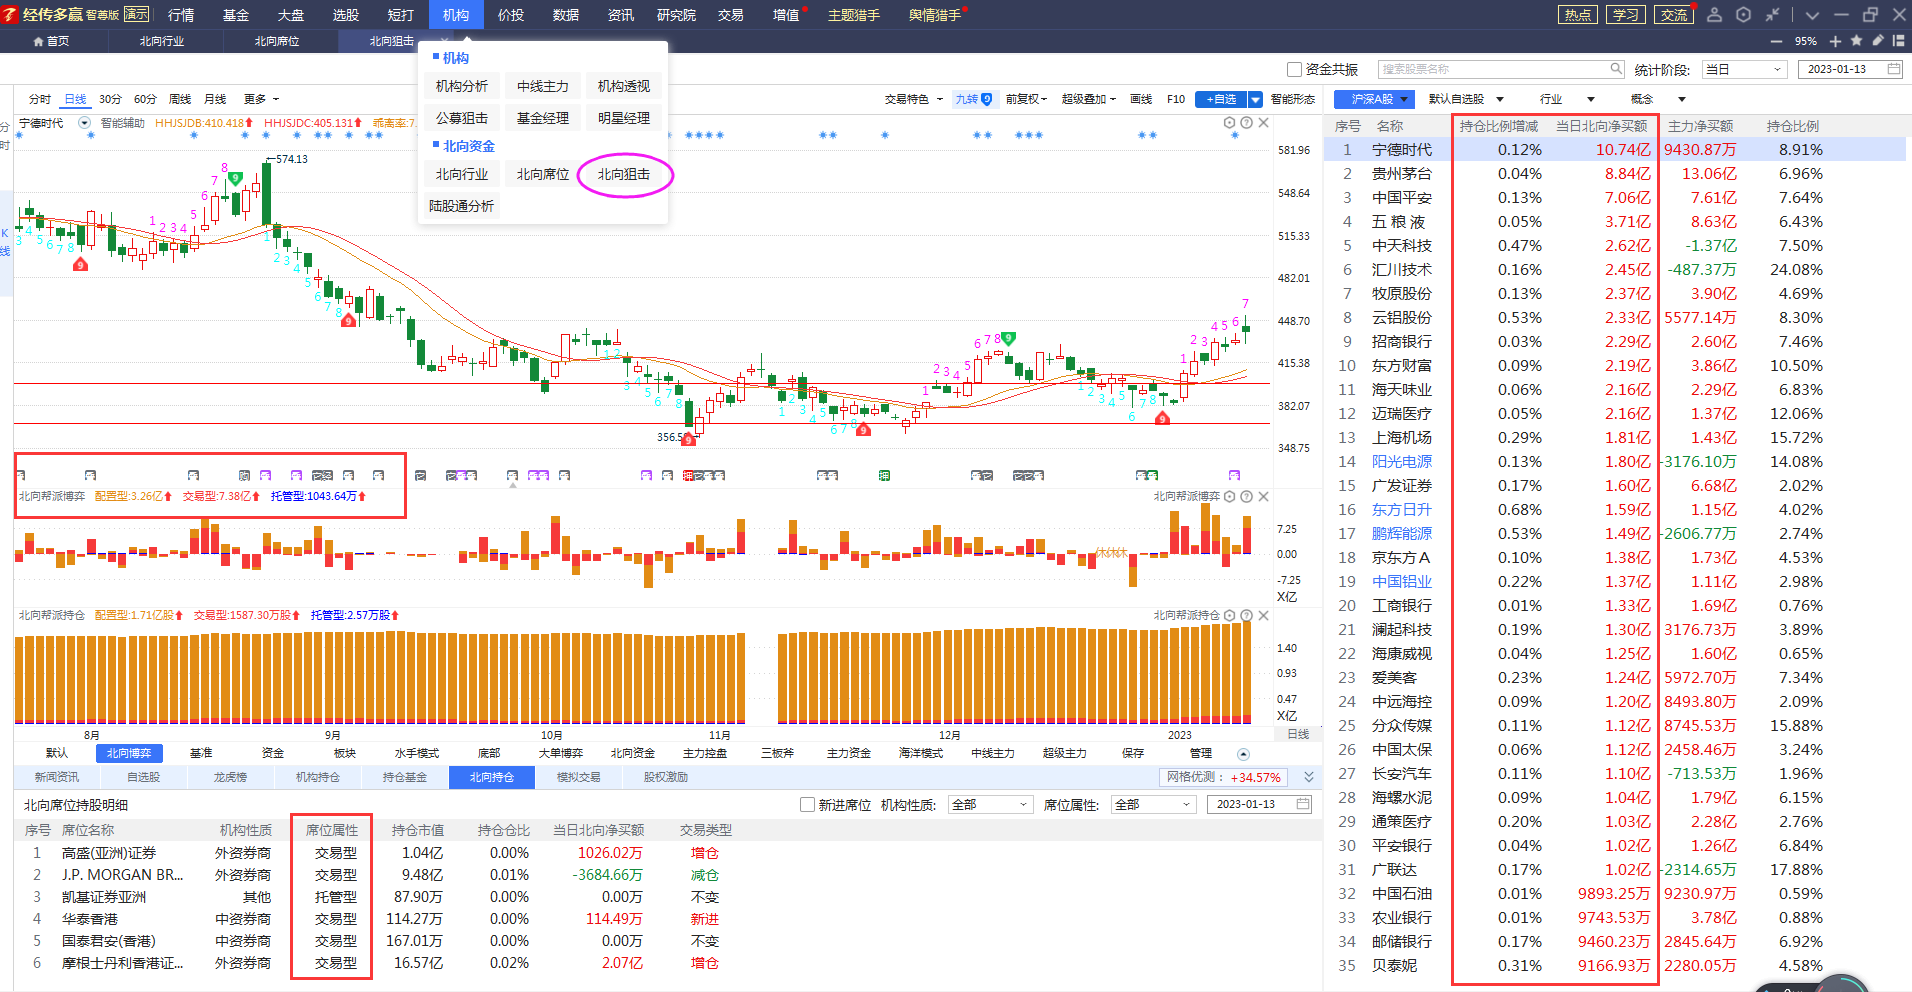Click the +自选 button
Viewport: 1912px width, 992px height.
click(x=1221, y=99)
